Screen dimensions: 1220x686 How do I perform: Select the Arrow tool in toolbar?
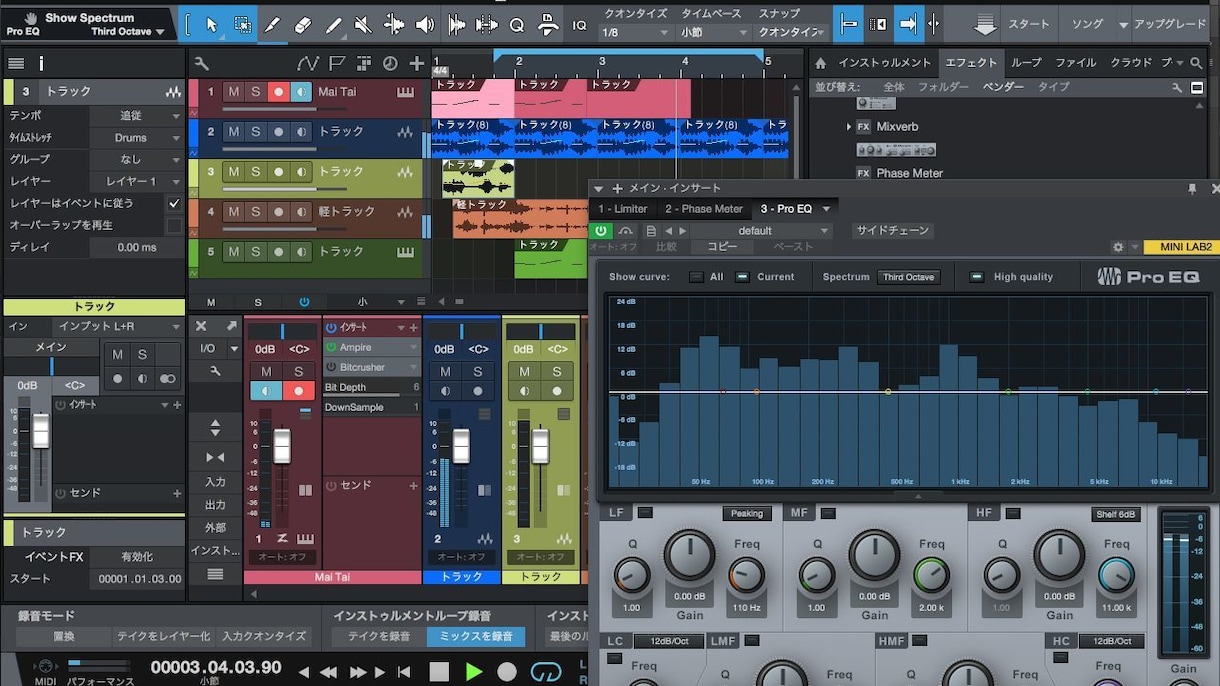point(211,24)
